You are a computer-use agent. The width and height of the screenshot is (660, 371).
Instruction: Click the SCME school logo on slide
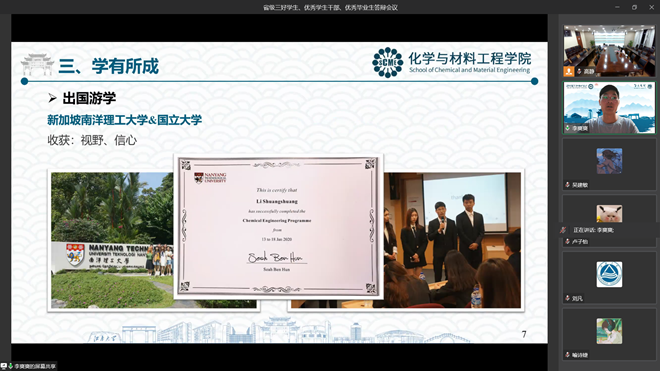point(388,63)
